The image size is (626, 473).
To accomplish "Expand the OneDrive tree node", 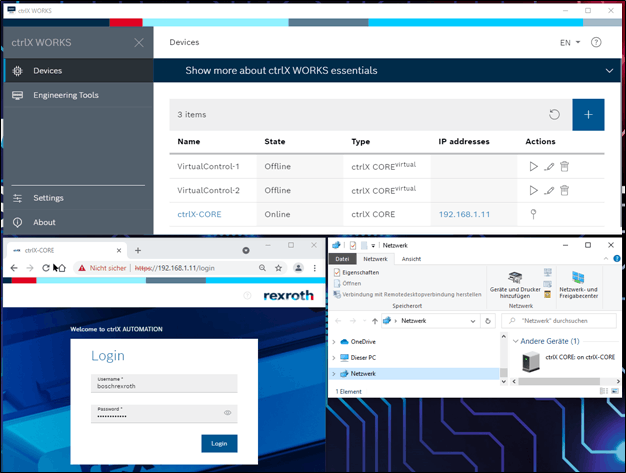I will click(334, 342).
